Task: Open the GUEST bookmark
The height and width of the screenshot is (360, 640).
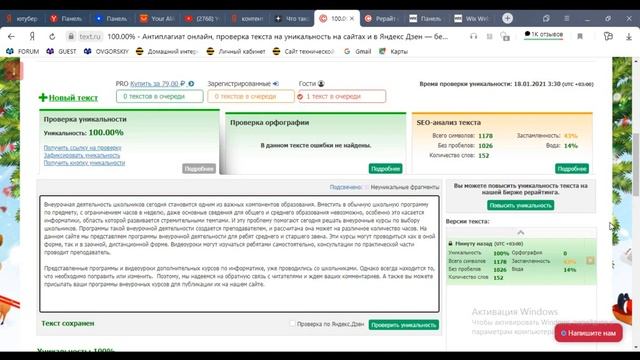Action: [x=61, y=51]
